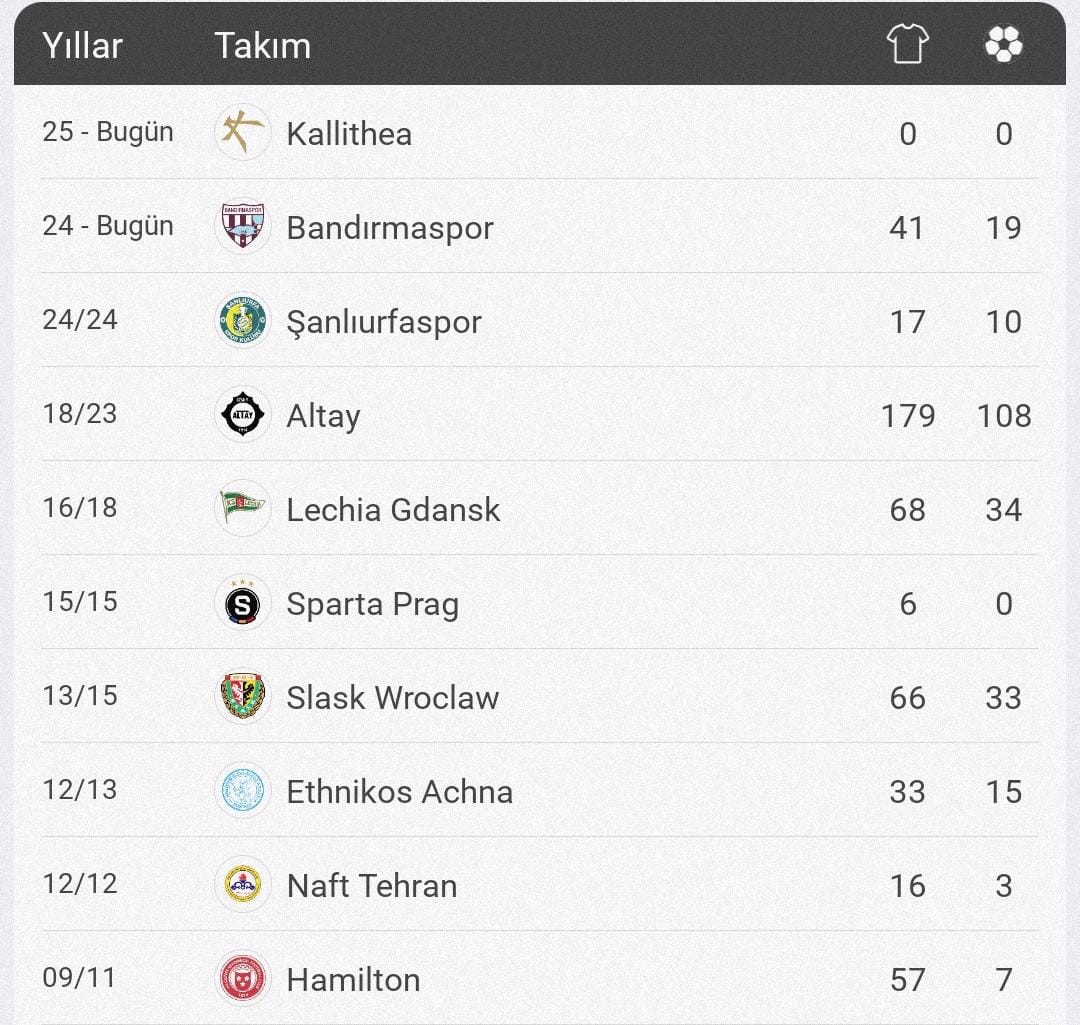Click the Lechia Gdansk flag logo
Screen dimensions: 1080x1025
[242, 508]
